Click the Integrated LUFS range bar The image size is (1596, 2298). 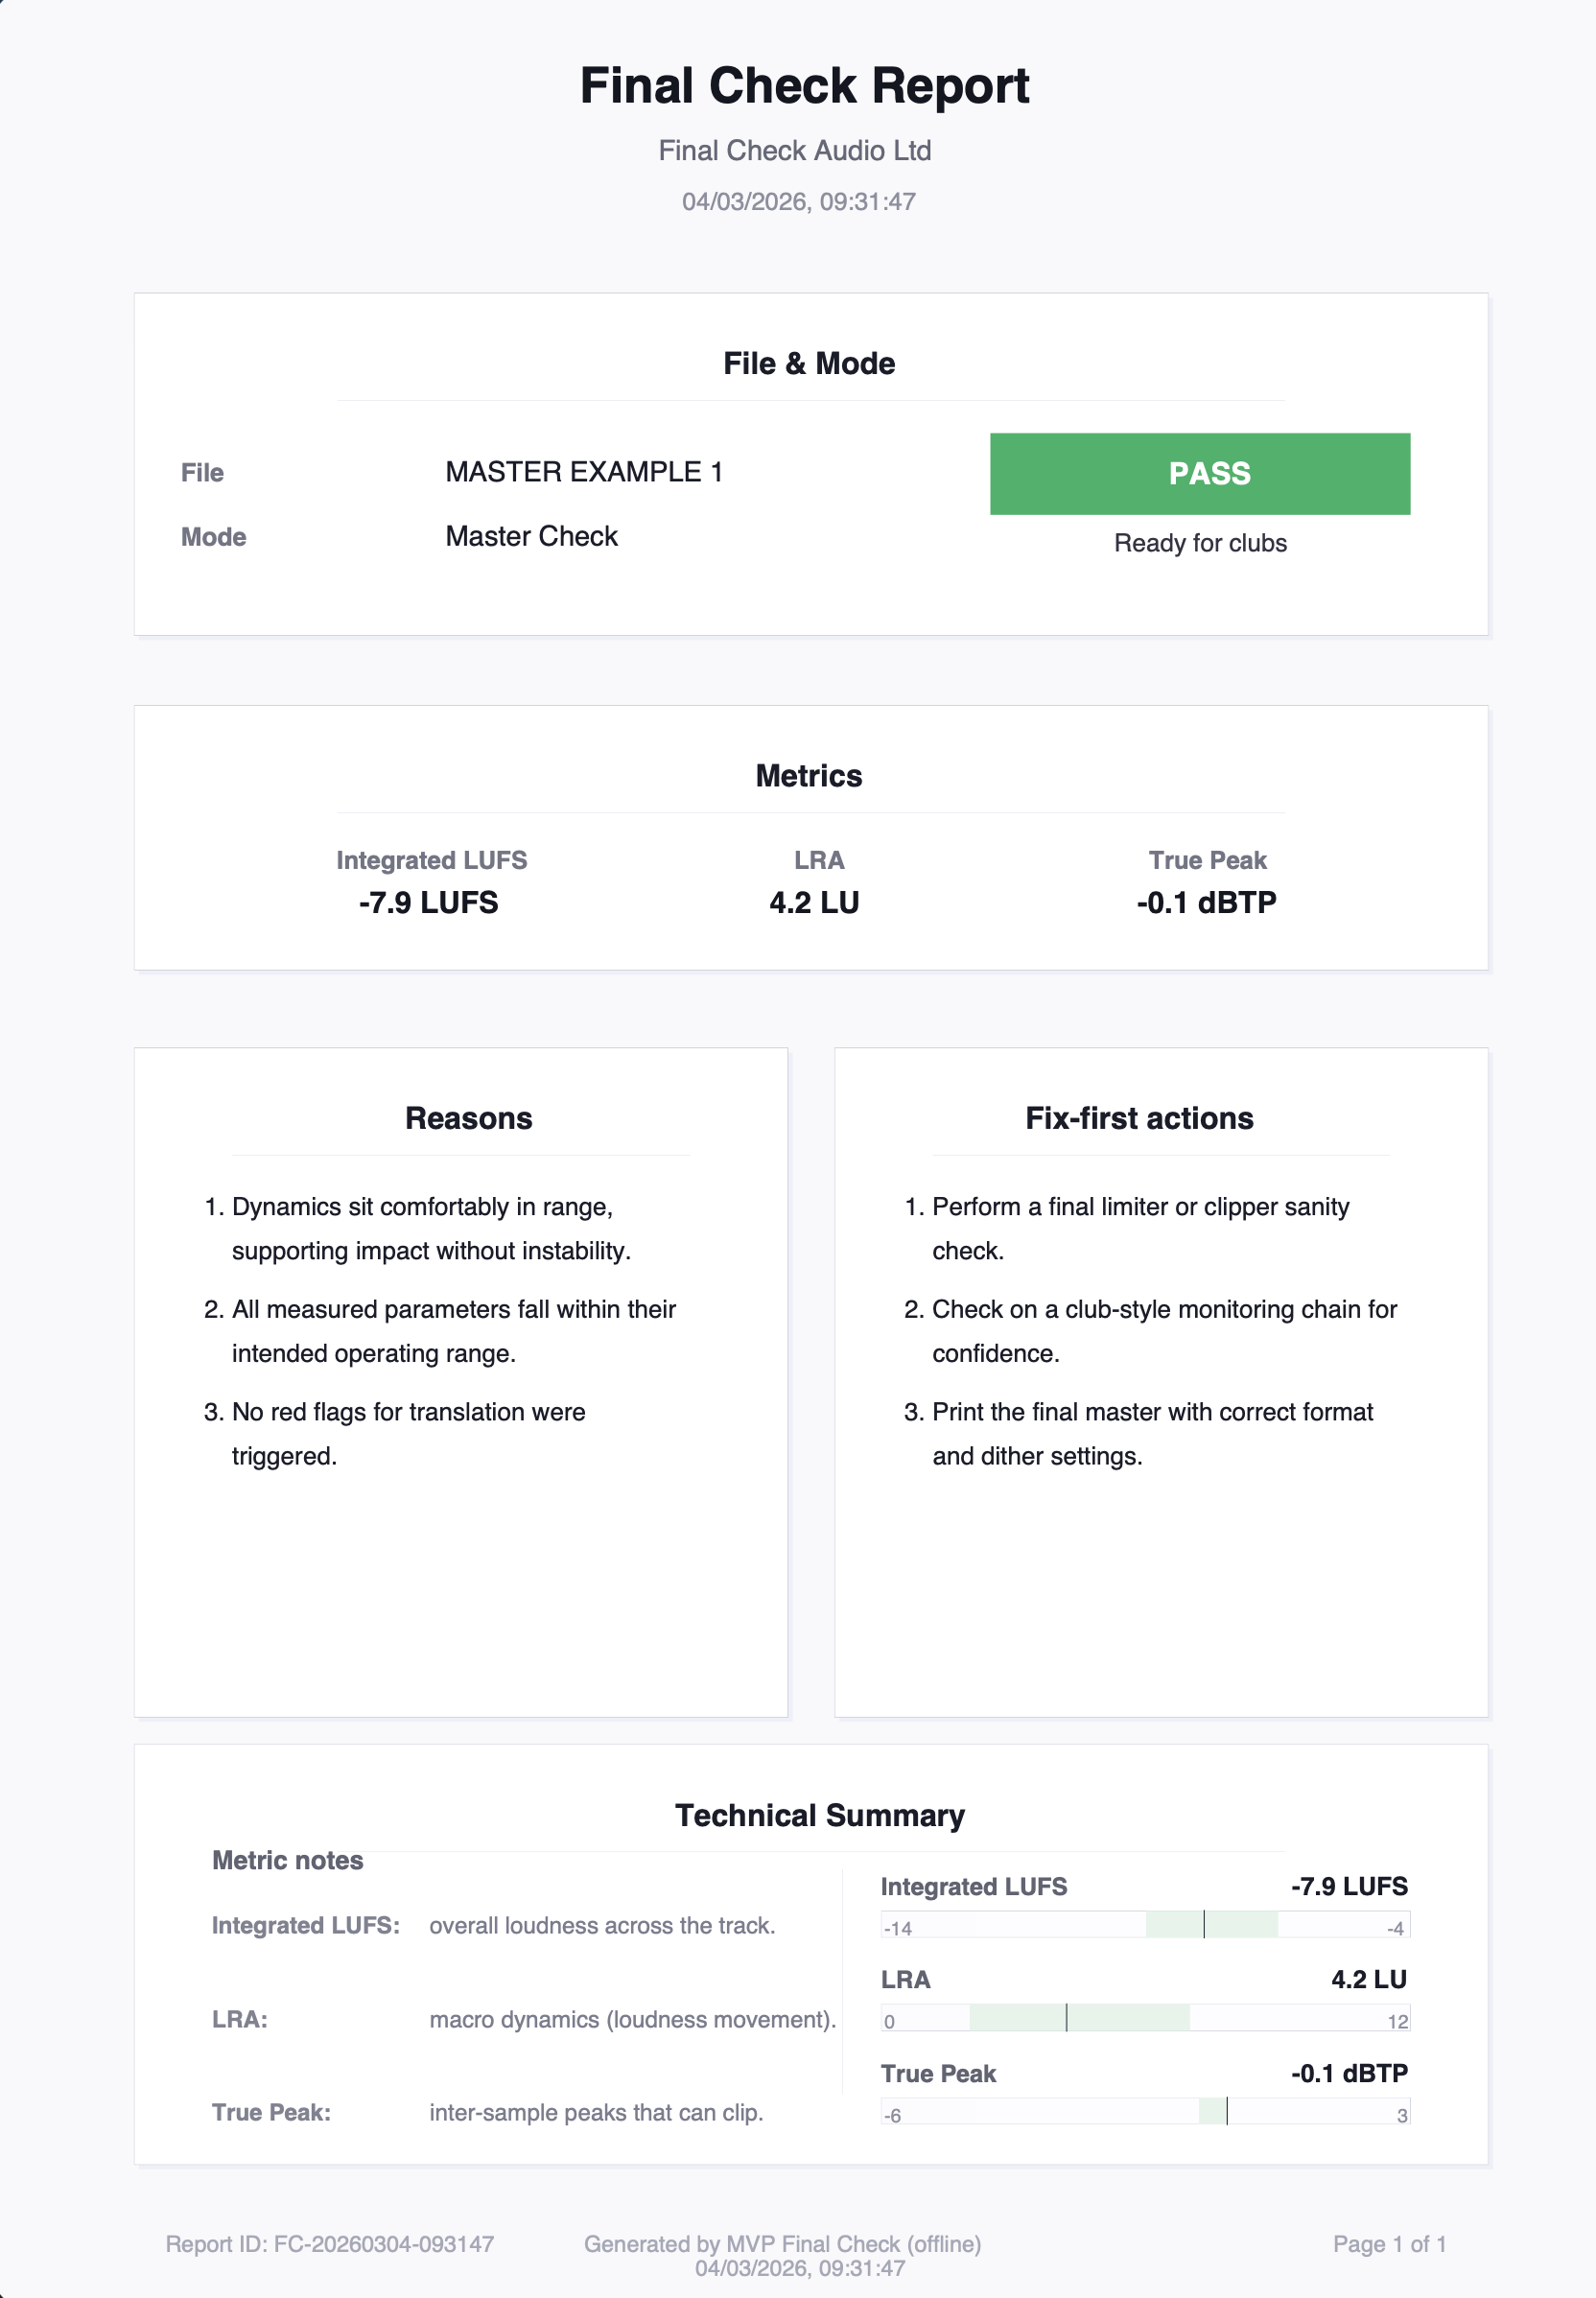pyautogui.click(x=1144, y=1925)
